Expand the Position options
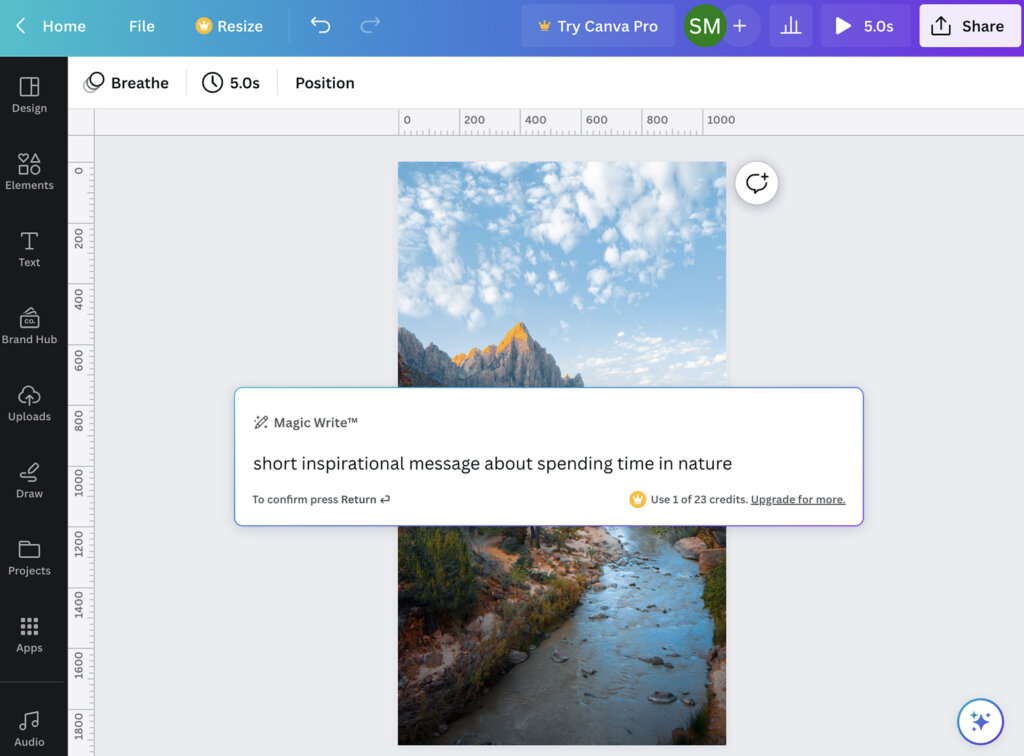 pos(324,83)
